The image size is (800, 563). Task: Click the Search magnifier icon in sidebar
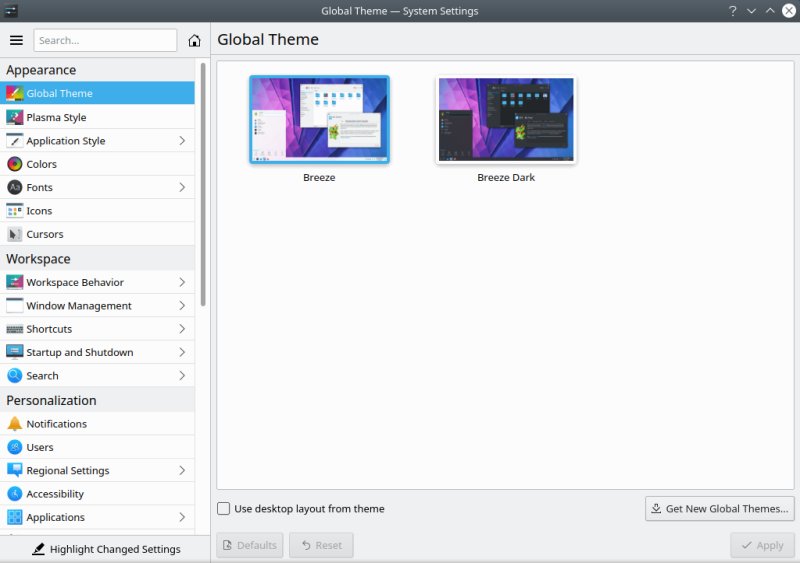[x=15, y=376]
